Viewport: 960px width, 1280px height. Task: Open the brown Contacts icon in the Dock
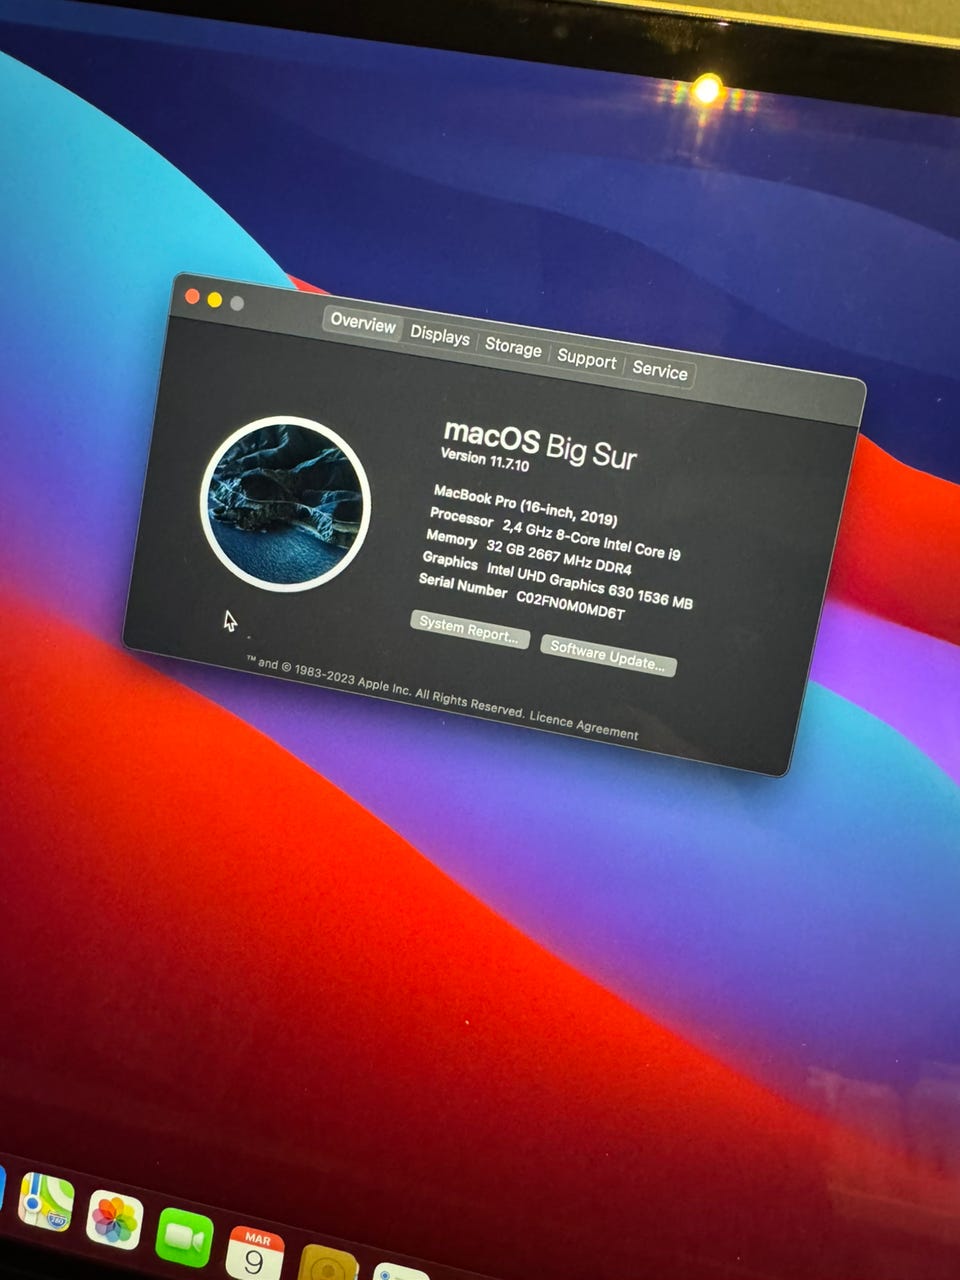[328, 1263]
